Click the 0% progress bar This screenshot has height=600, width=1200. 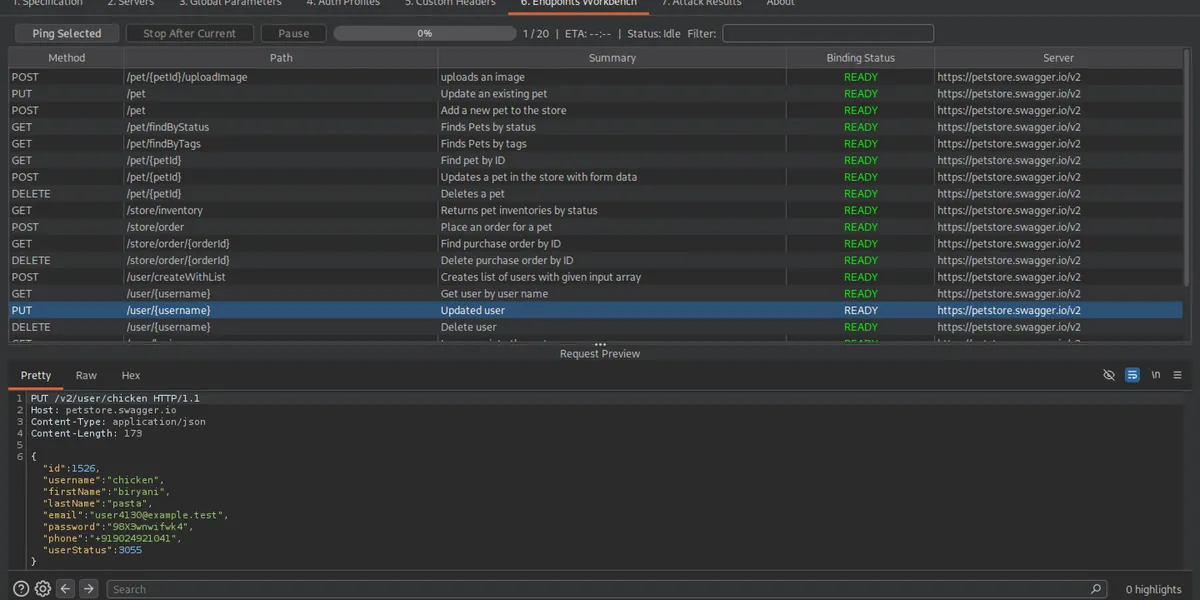pyautogui.click(x=425, y=33)
